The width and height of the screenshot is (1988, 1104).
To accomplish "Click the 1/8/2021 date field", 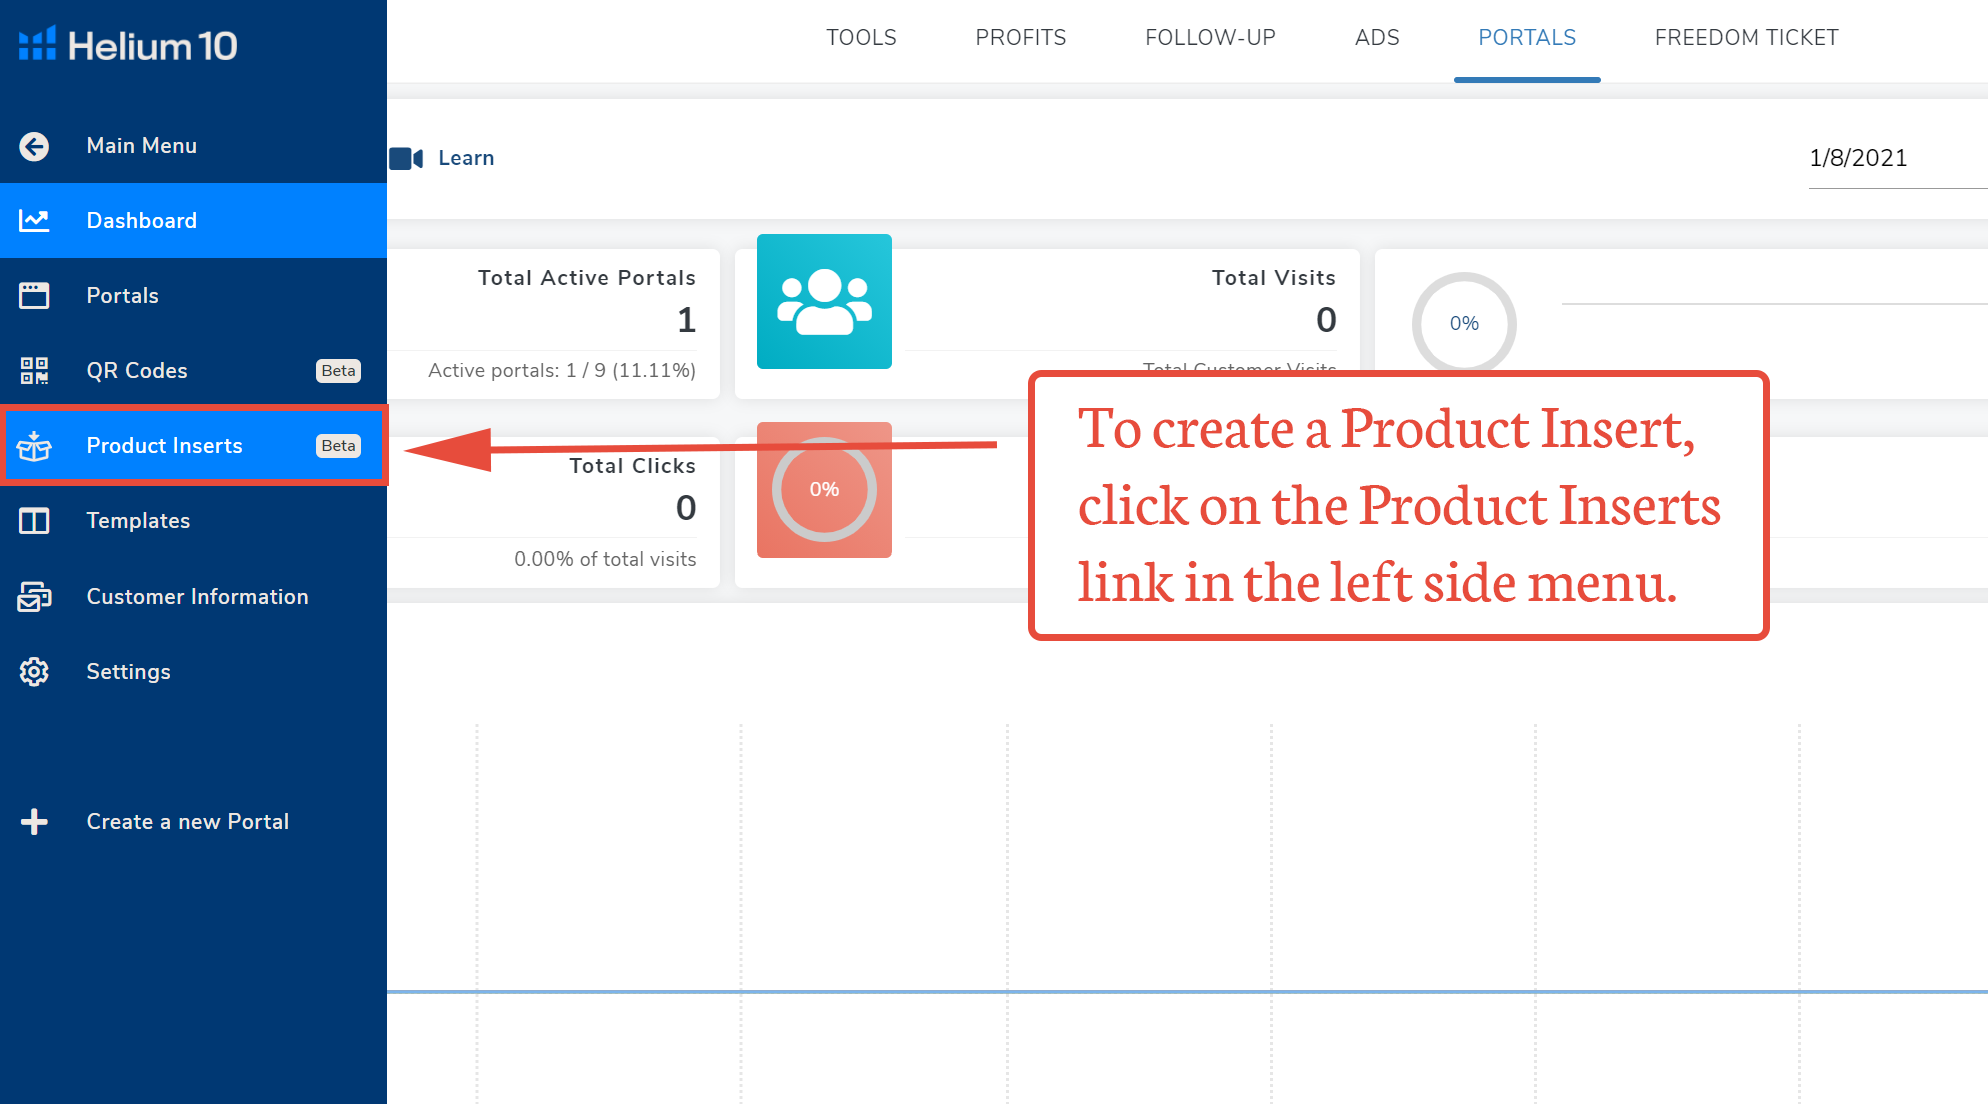I will point(1880,158).
